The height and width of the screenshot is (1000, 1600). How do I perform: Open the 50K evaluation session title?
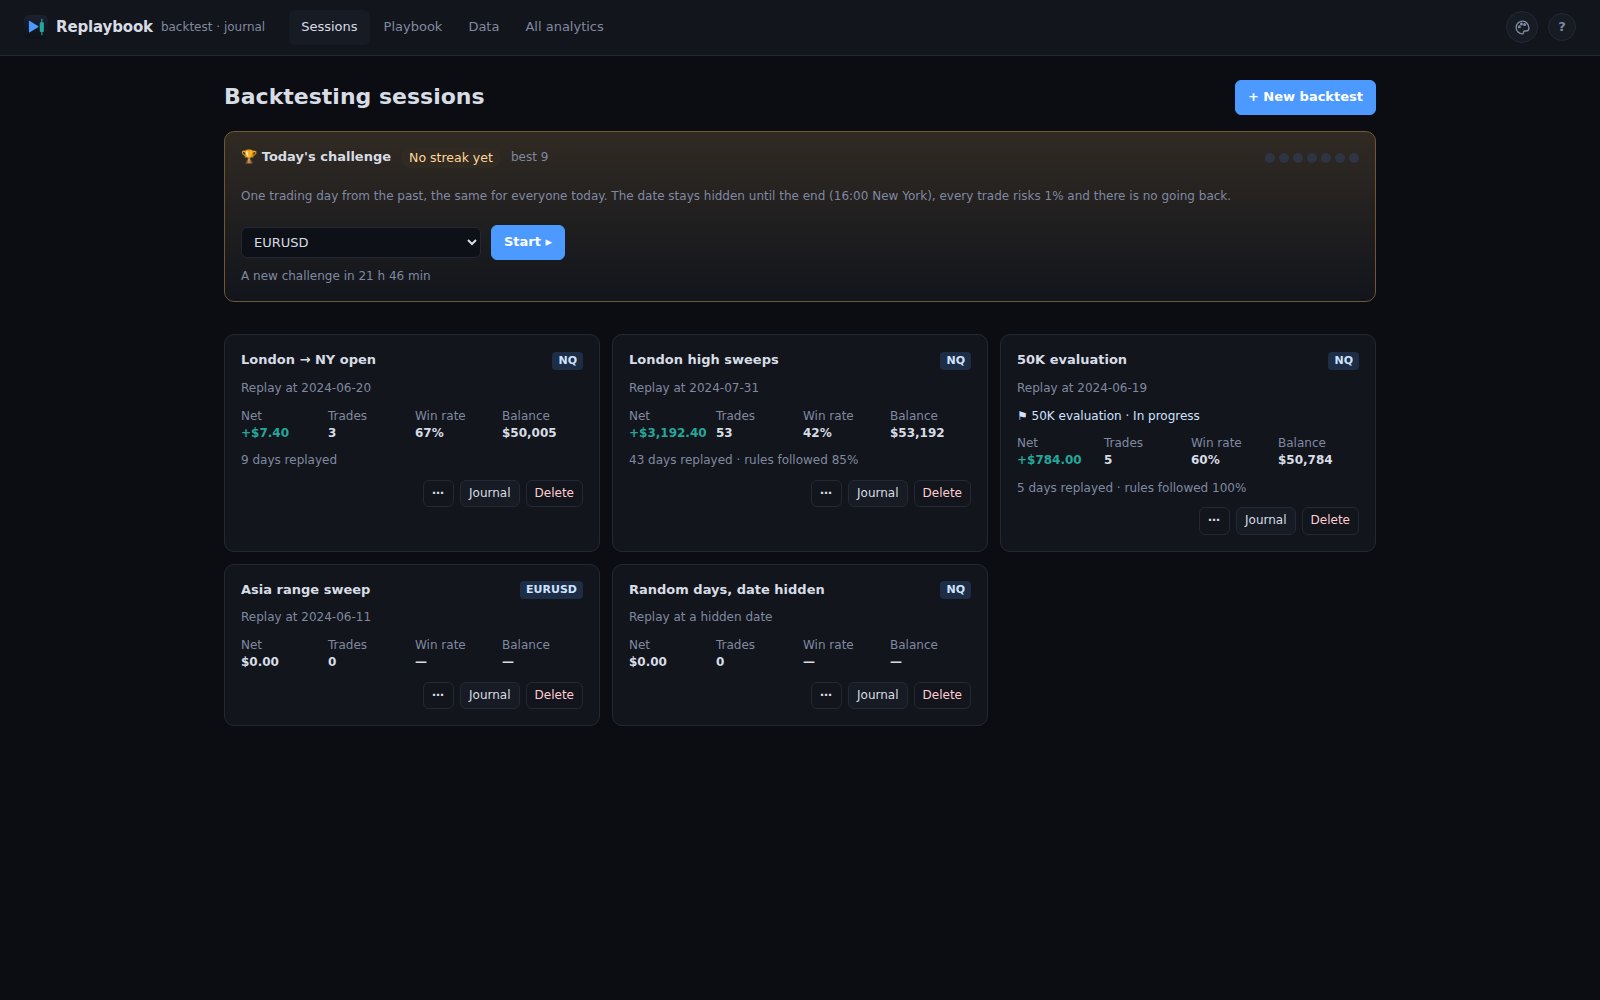1071,360
